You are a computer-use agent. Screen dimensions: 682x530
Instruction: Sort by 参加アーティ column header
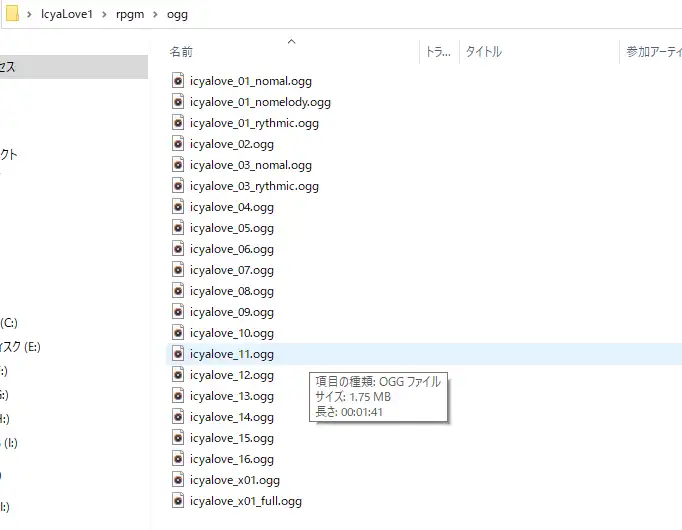654,52
